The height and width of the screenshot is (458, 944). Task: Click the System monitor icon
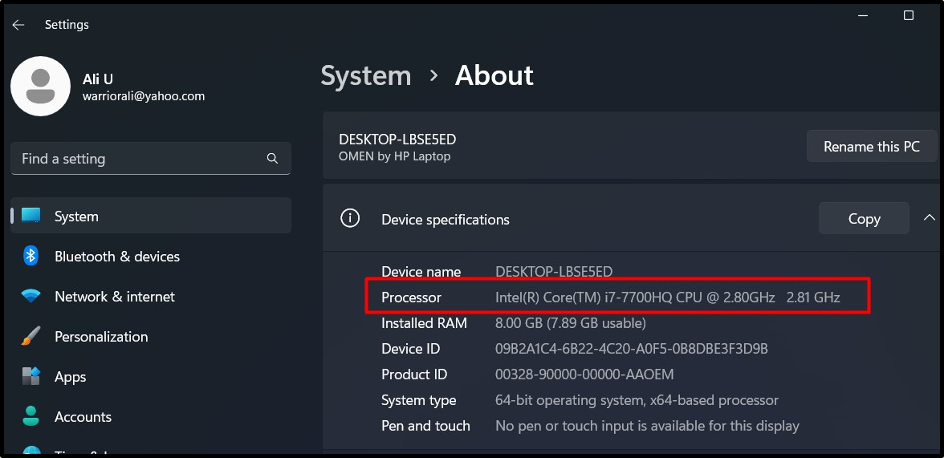tap(31, 216)
